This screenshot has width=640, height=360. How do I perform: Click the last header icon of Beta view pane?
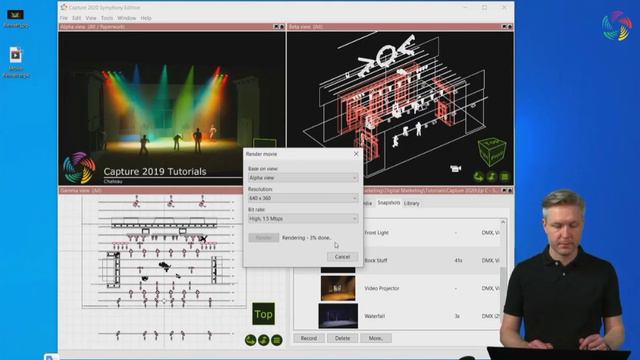pyautogui.click(x=510, y=27)
